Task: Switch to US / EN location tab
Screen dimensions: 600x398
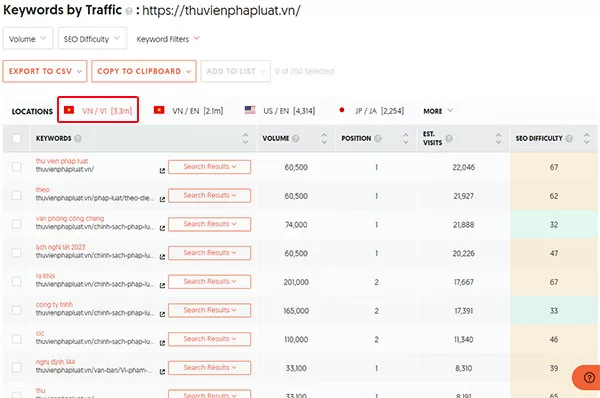Action: 280,111
